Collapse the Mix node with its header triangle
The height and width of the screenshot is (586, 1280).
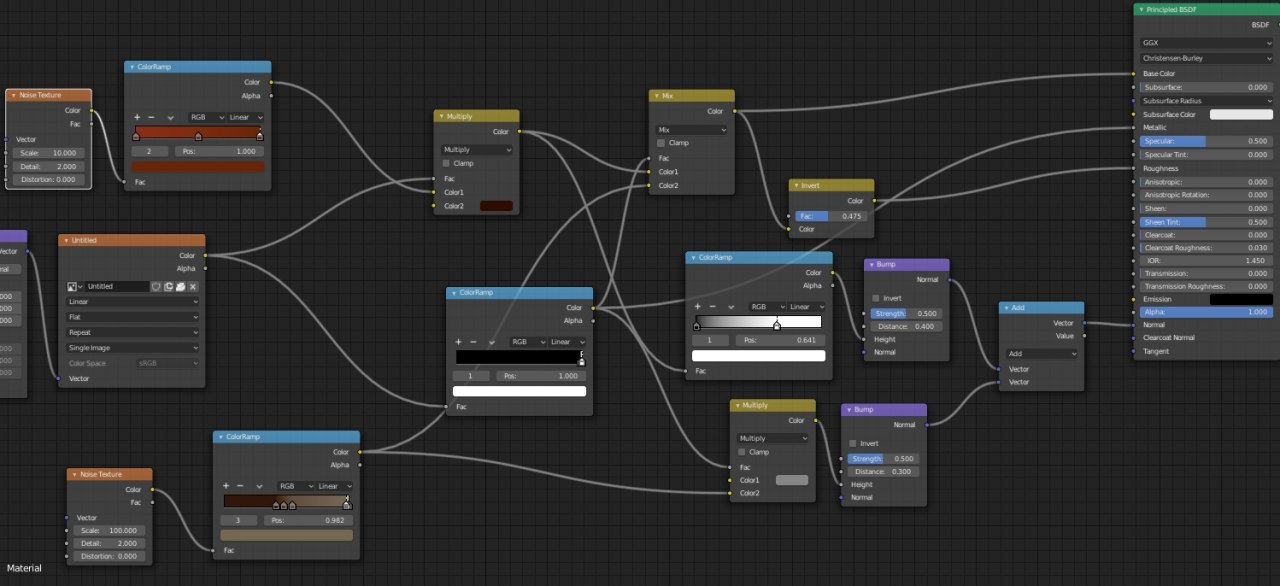[x=656, y=96]
